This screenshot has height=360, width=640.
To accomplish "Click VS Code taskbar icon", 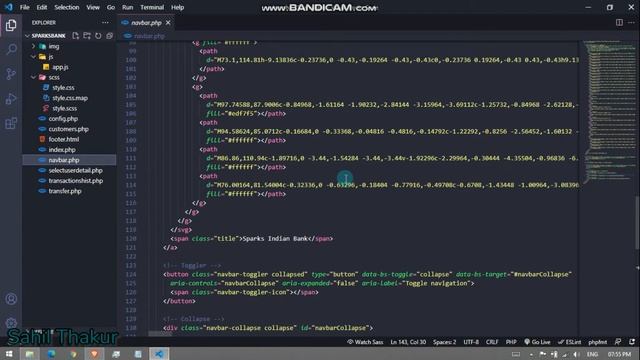I will (x=159, y=353).
